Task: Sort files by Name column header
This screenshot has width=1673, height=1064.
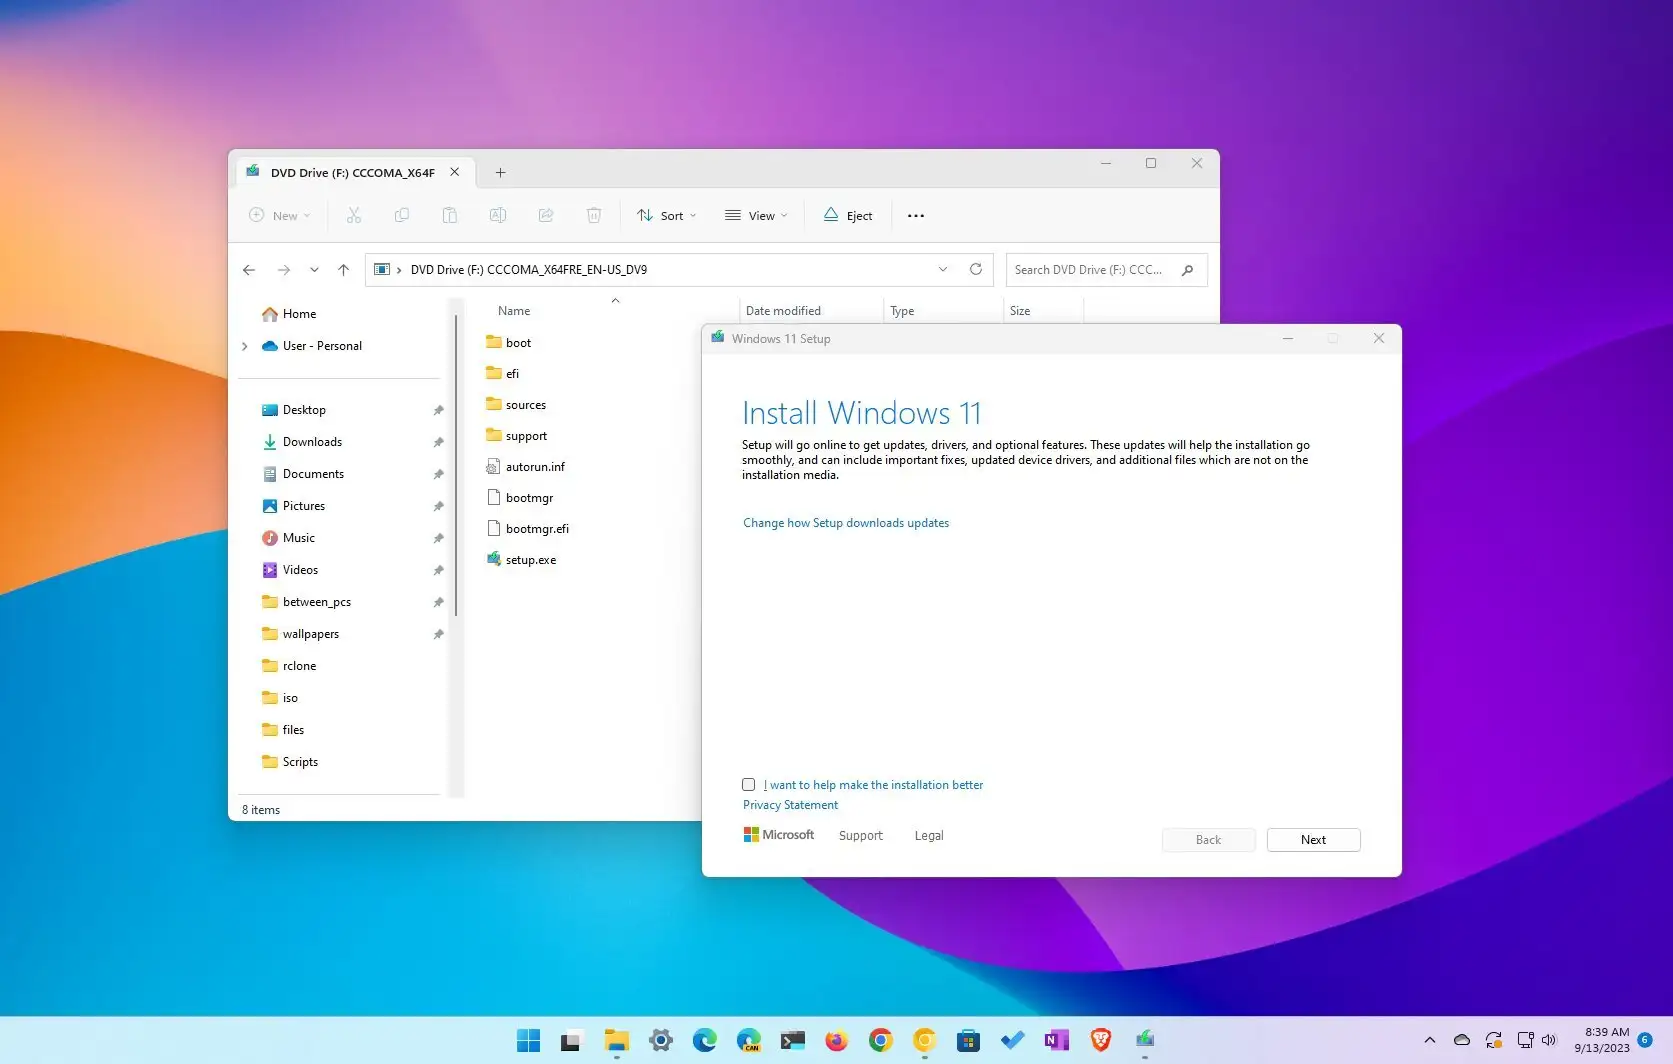Action: 514,311
